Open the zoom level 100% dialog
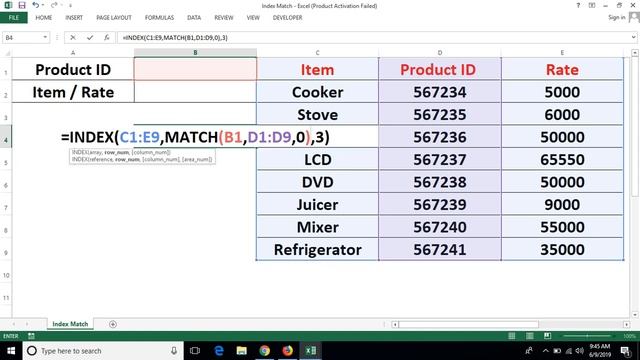This screenshot has width=640, height=360. pos(629,336)
